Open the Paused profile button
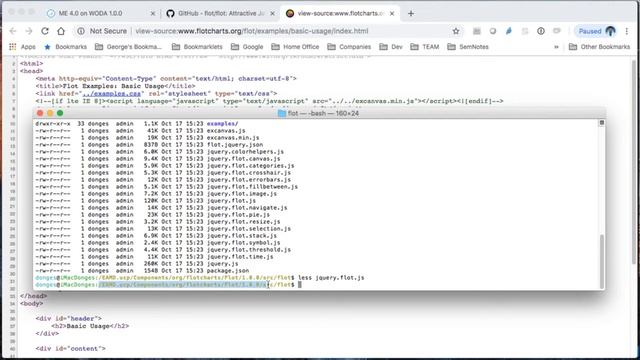The height and width of the screenshot is (360, 640). 596,31
